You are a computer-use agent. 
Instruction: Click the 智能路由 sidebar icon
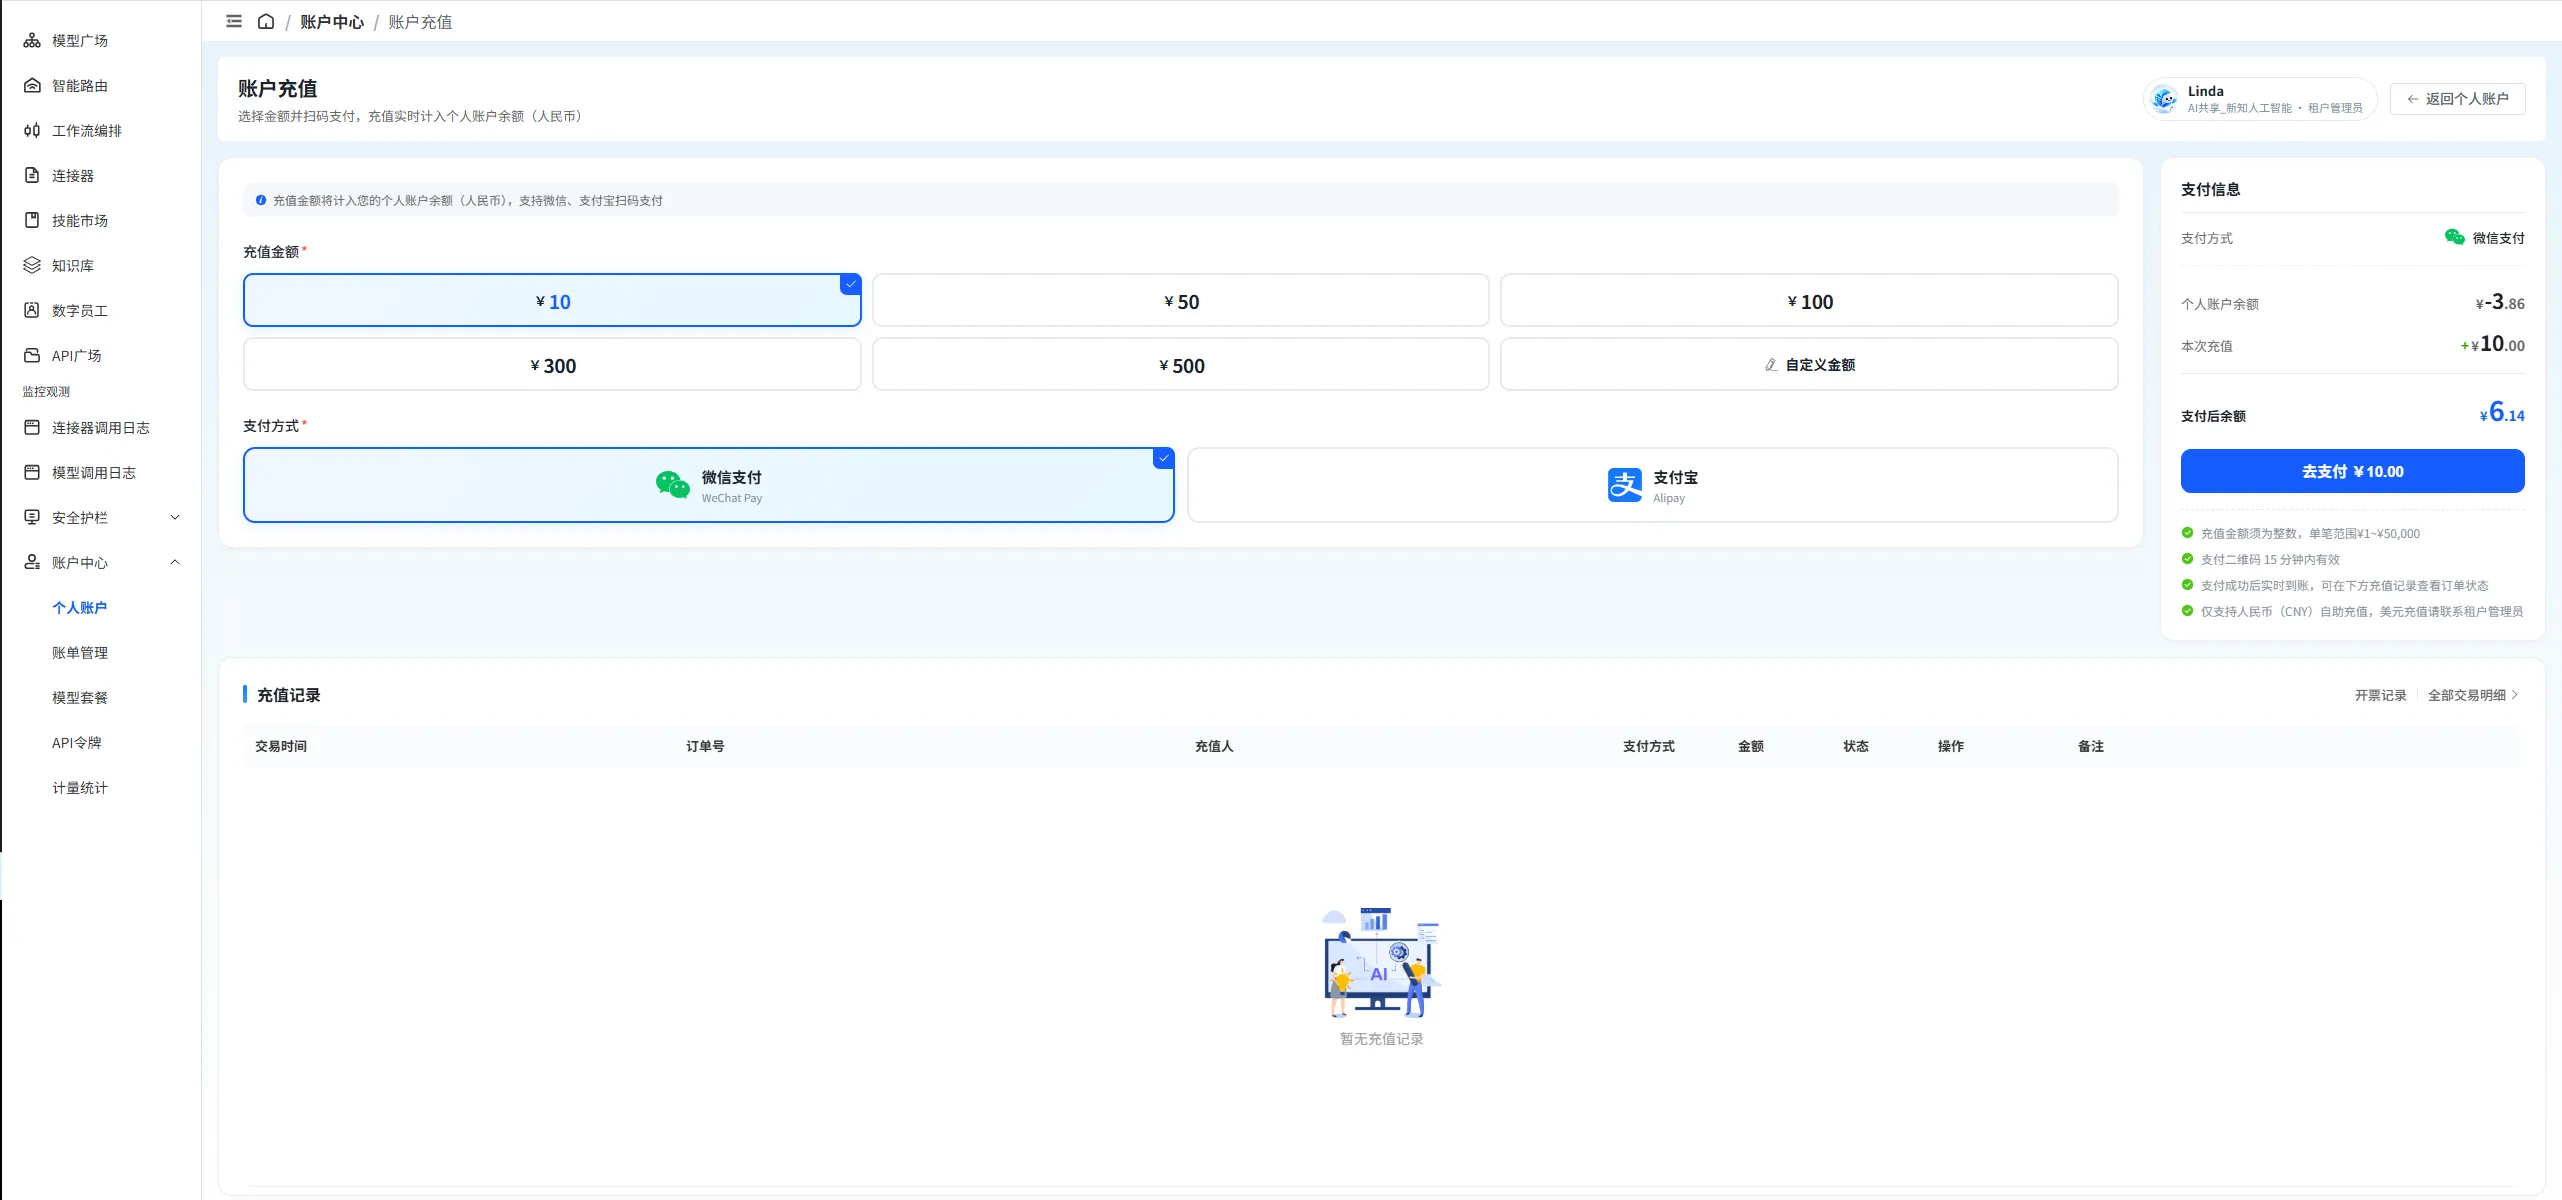tap(32, 86)
